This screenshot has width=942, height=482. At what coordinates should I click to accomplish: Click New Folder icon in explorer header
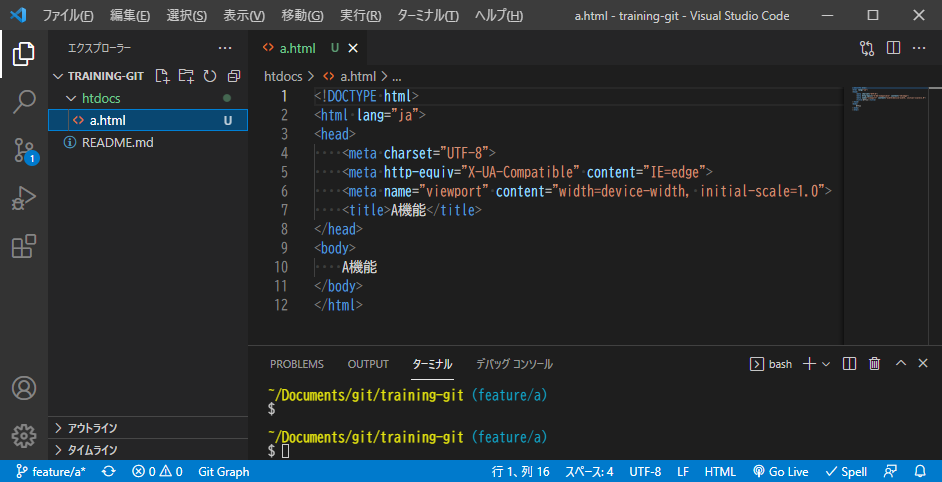click(x=186, y=76)
